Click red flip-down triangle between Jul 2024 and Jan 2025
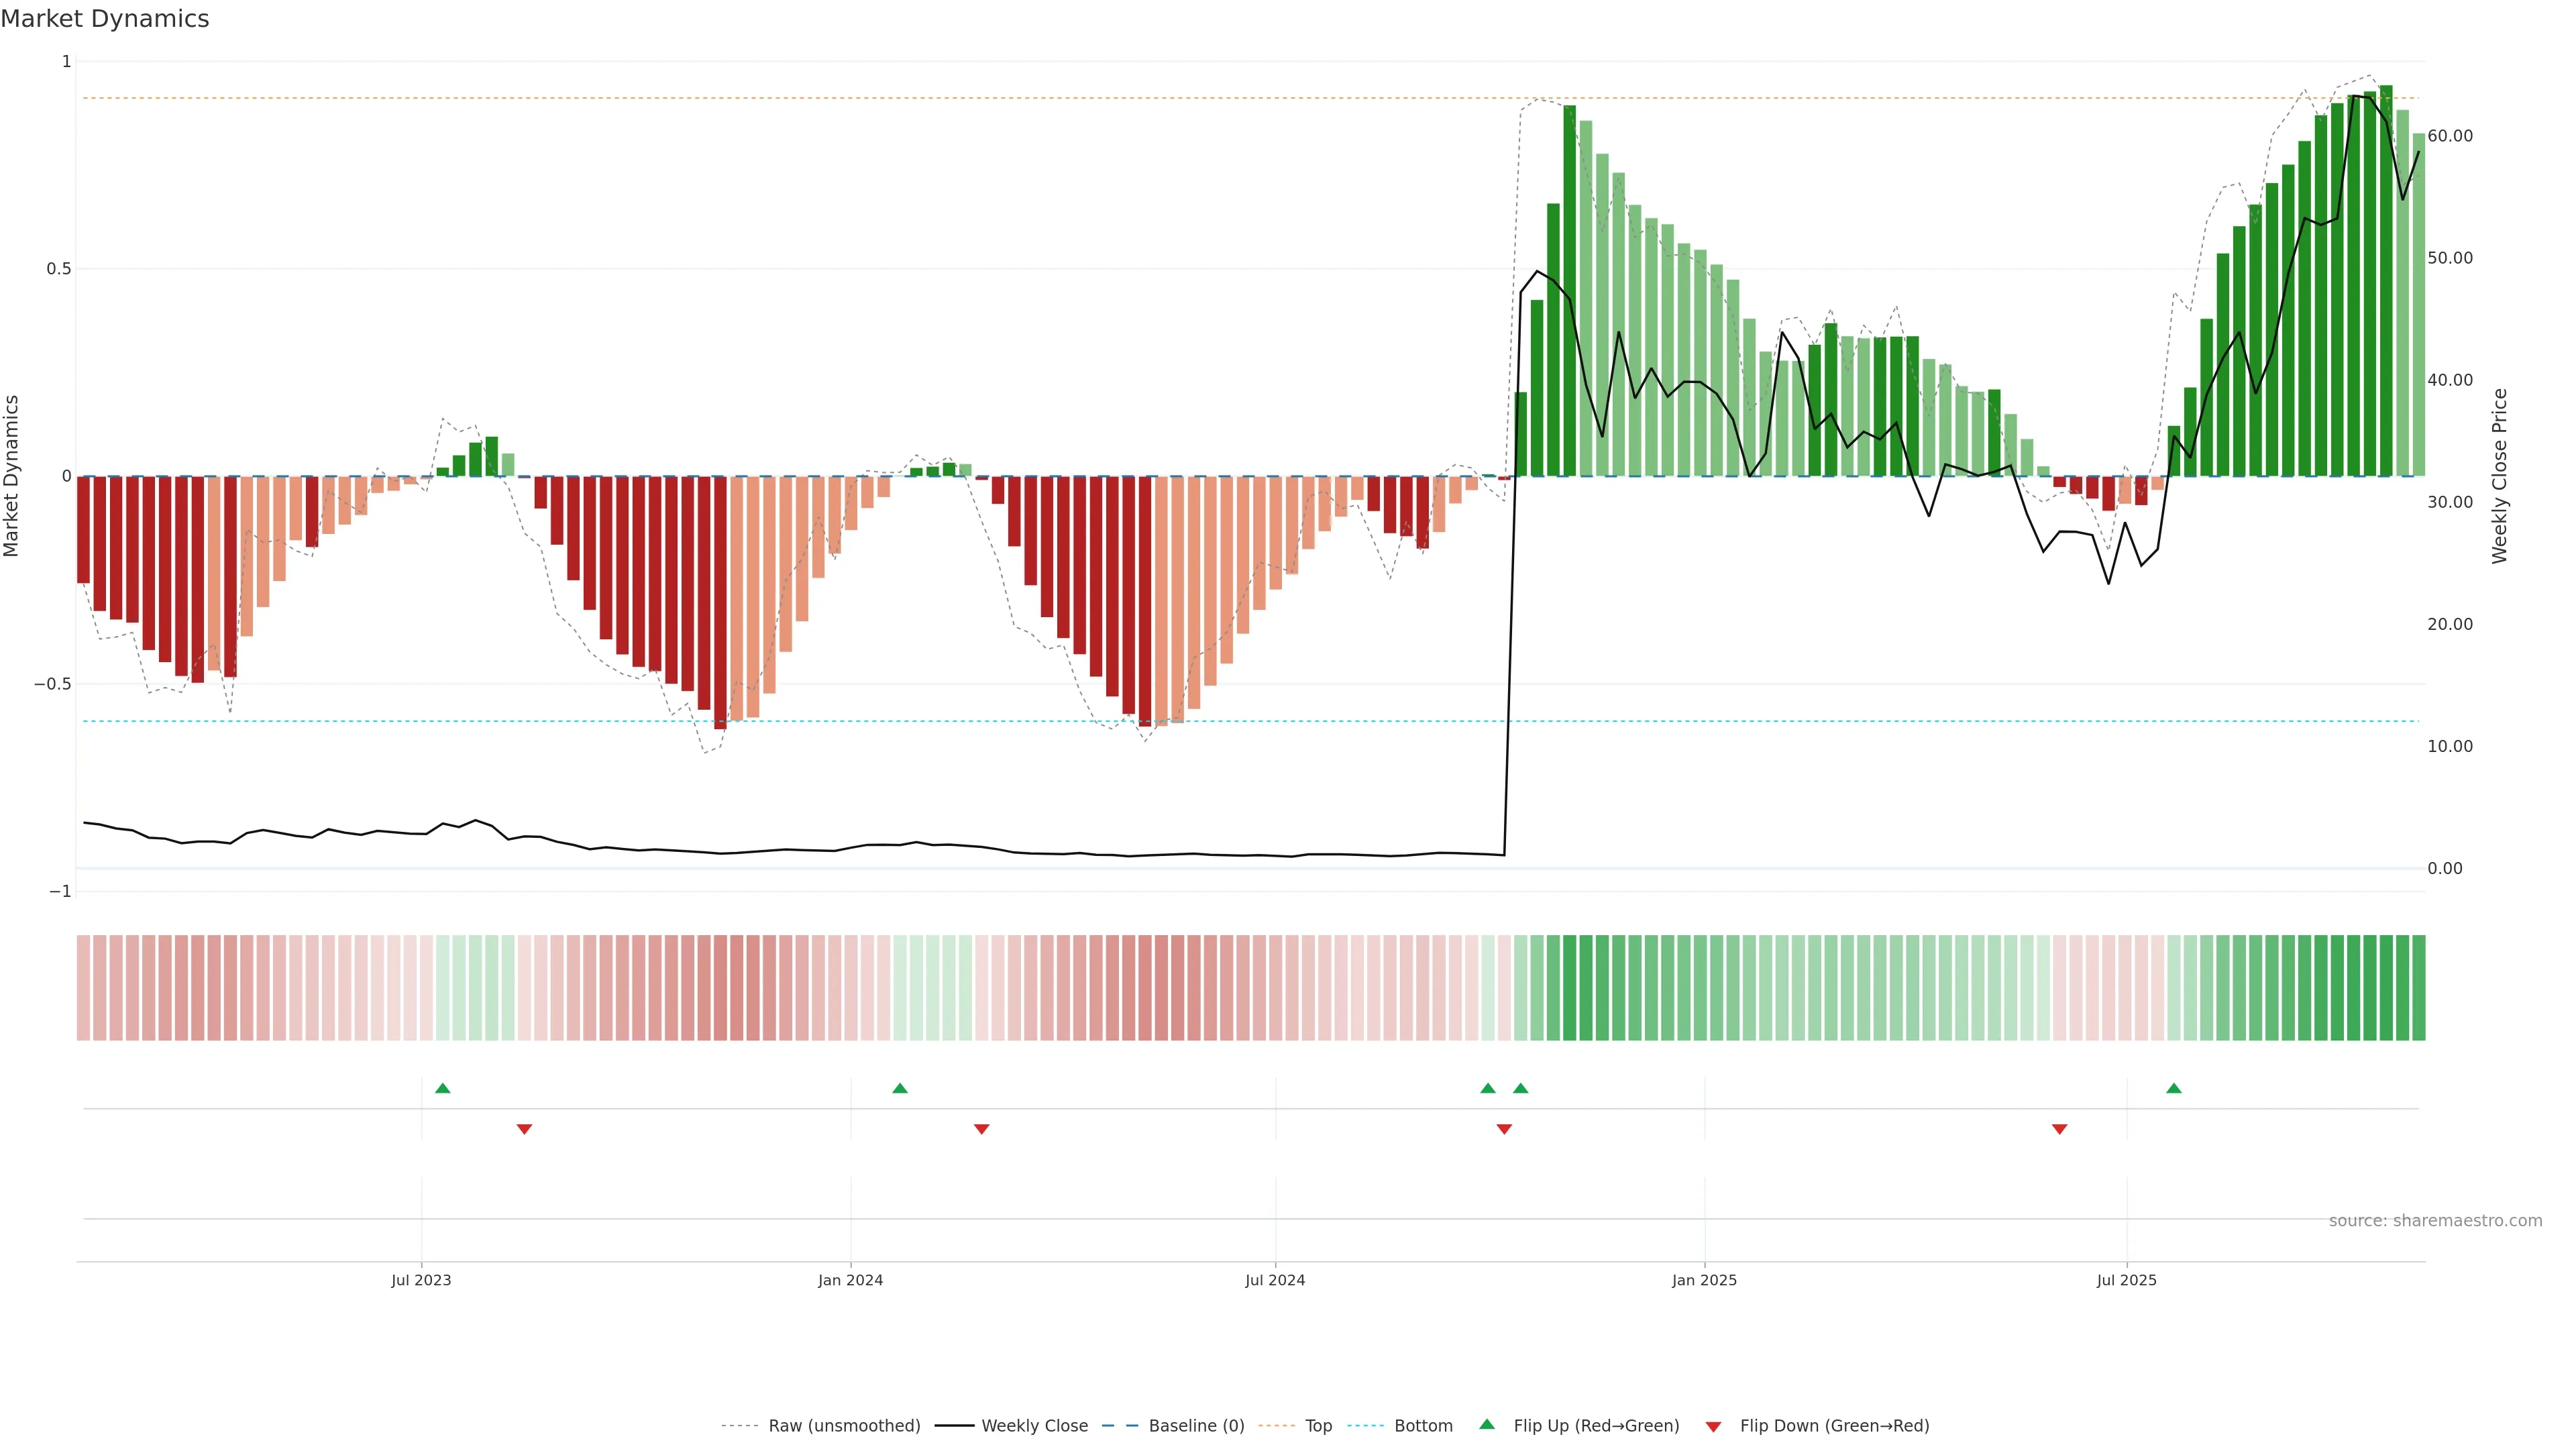2576x1449 pixels. 1504,1129
